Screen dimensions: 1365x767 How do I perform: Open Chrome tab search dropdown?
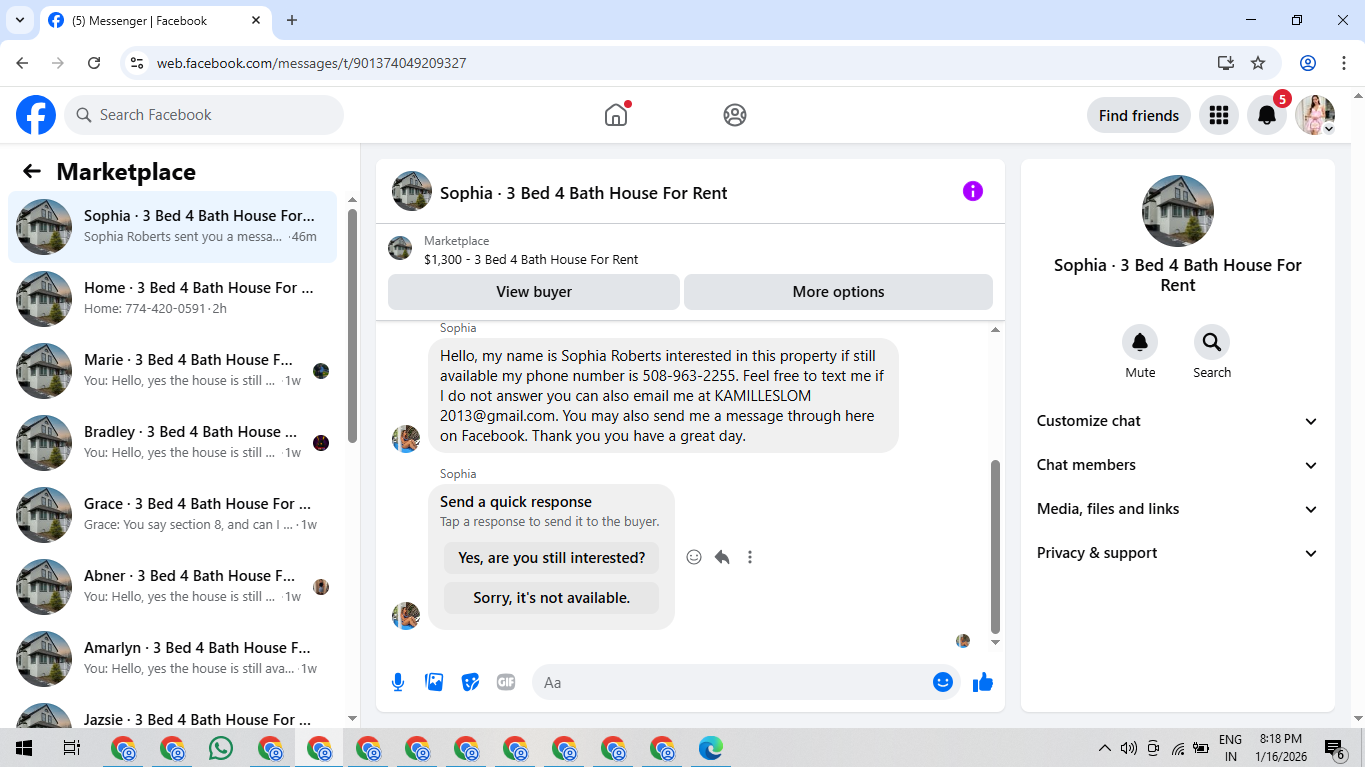(19, 20)
